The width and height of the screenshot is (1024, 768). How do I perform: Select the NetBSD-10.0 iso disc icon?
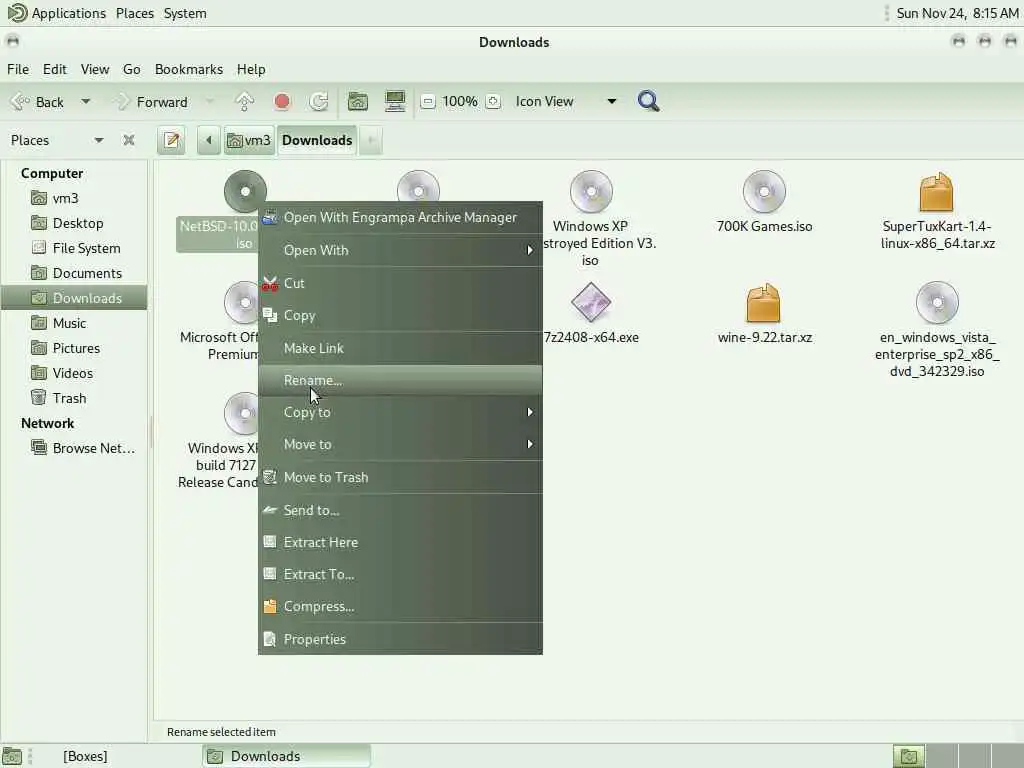click(x=245, y=191)
